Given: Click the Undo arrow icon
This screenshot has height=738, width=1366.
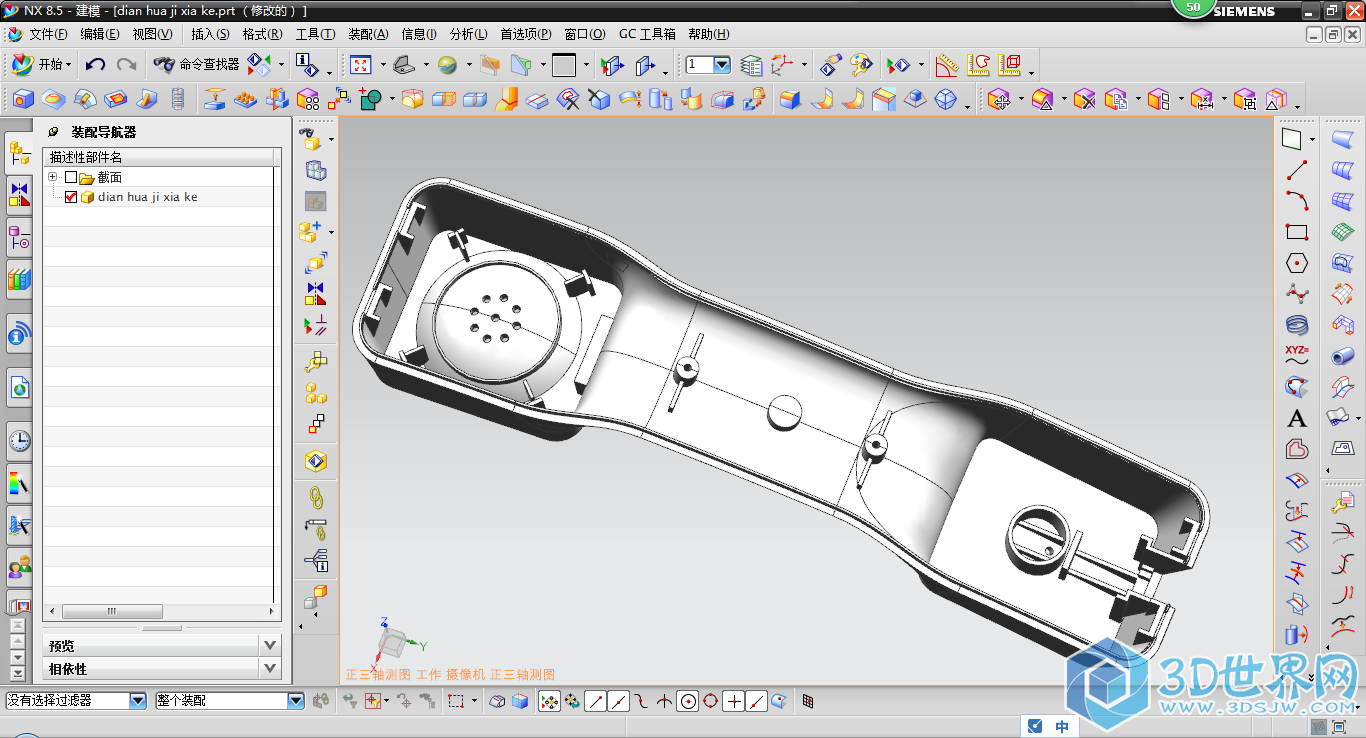Looking at the screenshot, I should pyautogui.click(x=95, y=65).
